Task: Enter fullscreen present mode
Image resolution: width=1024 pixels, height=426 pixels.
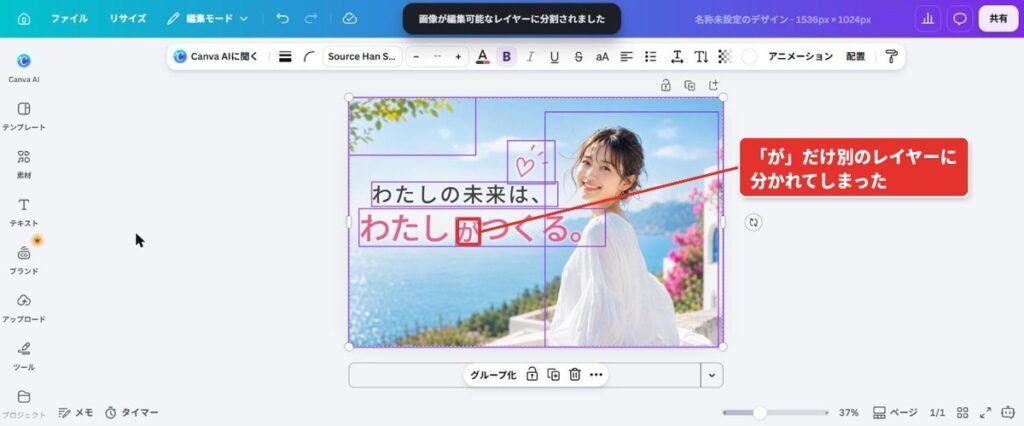Action: click(985, 413)
